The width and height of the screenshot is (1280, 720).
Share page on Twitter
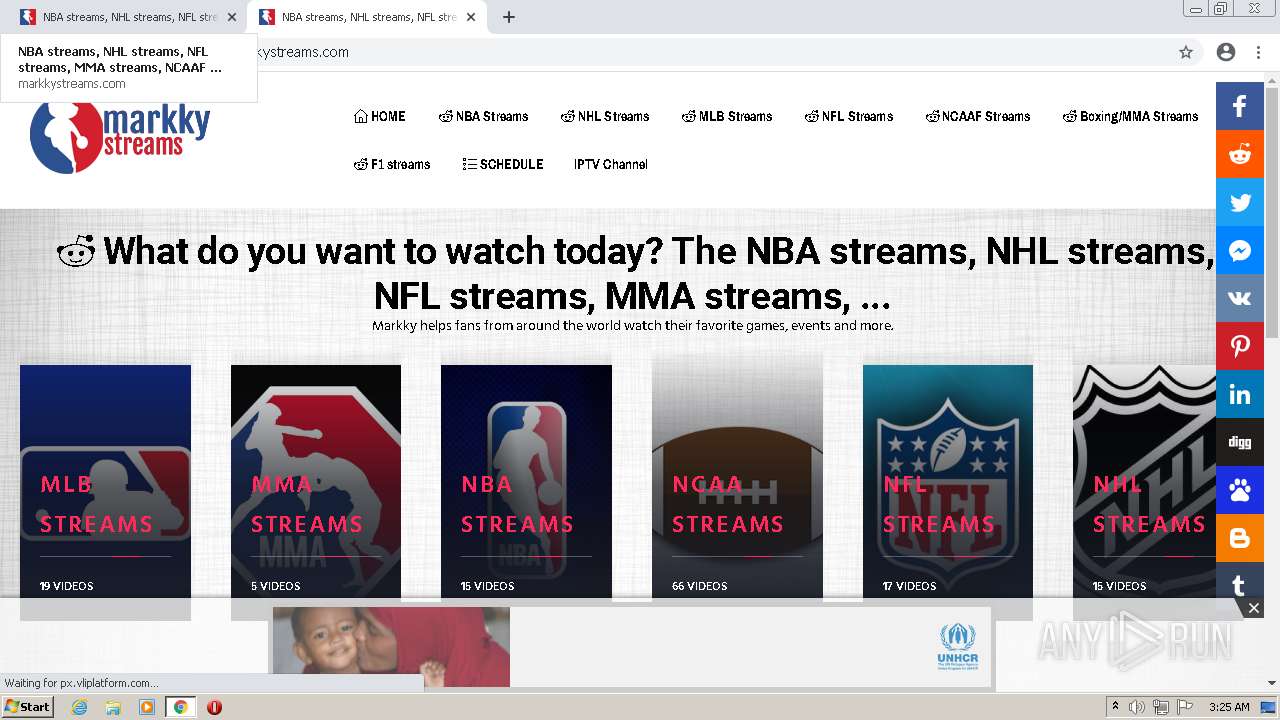(x=1240, y=202)
